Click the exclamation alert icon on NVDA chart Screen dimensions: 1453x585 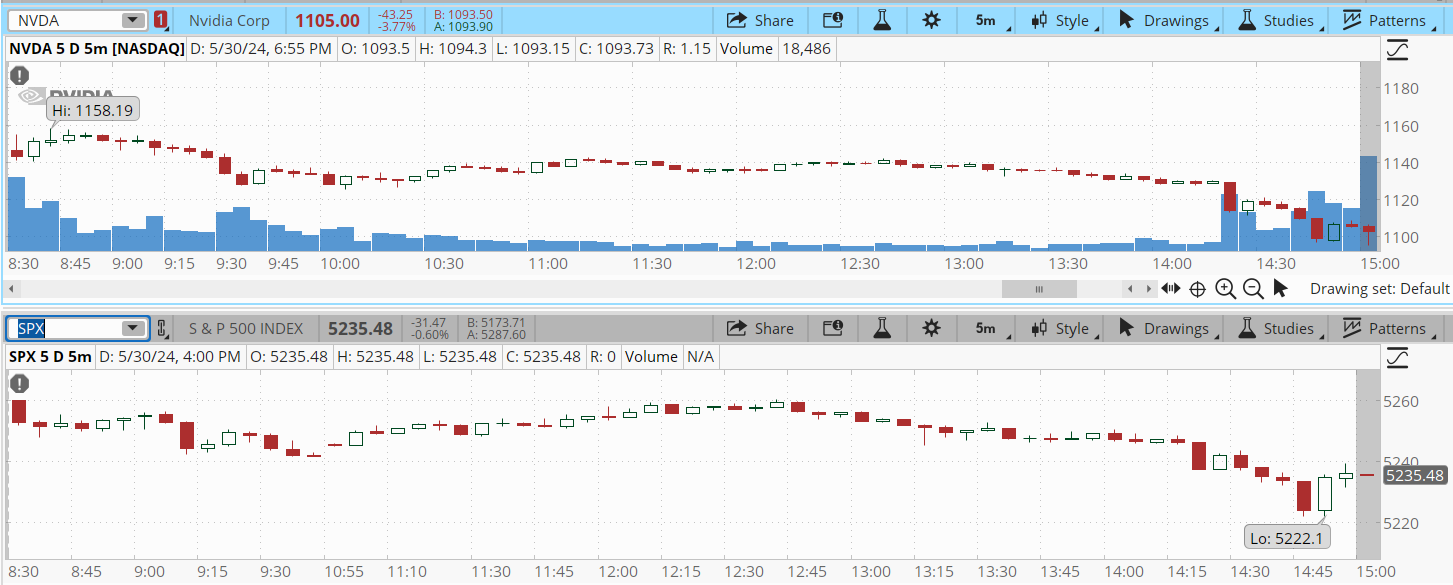tap(18, 75)
